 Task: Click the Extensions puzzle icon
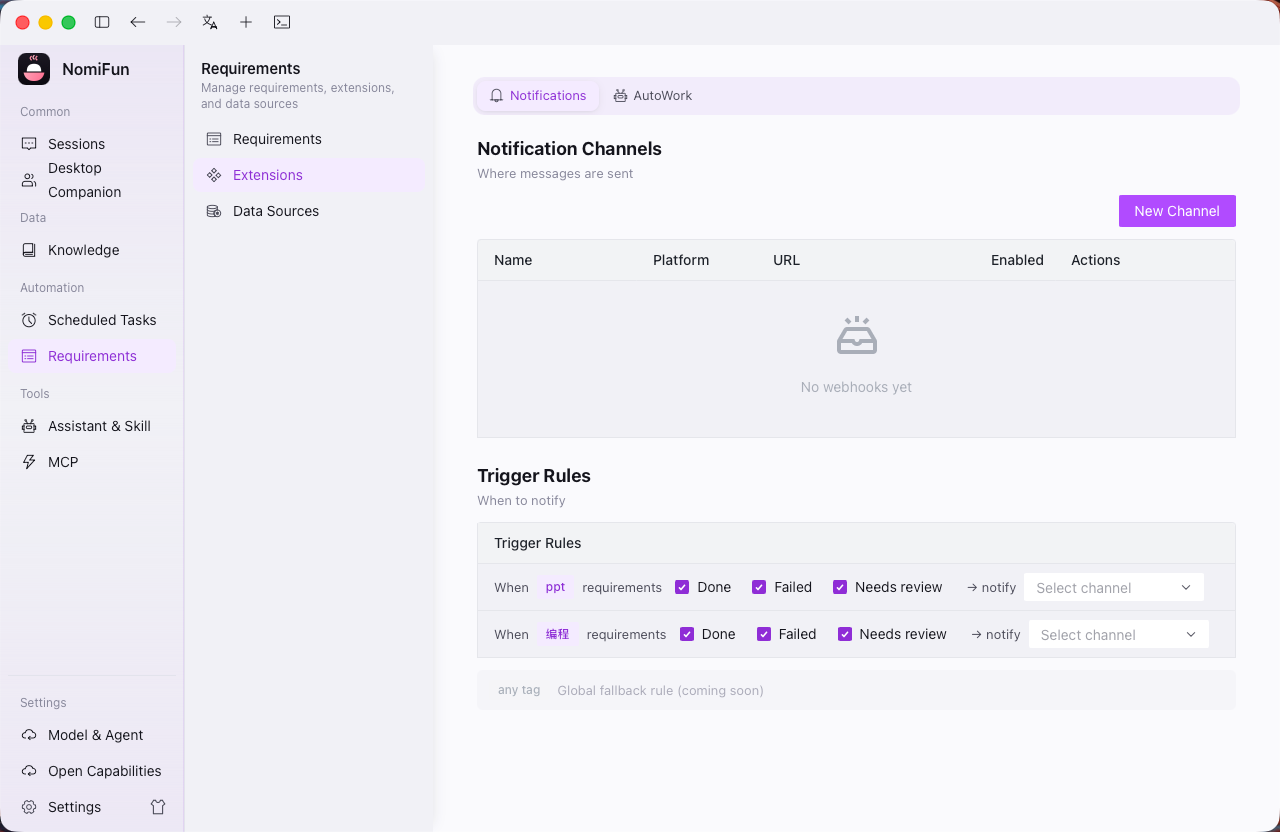214,175
